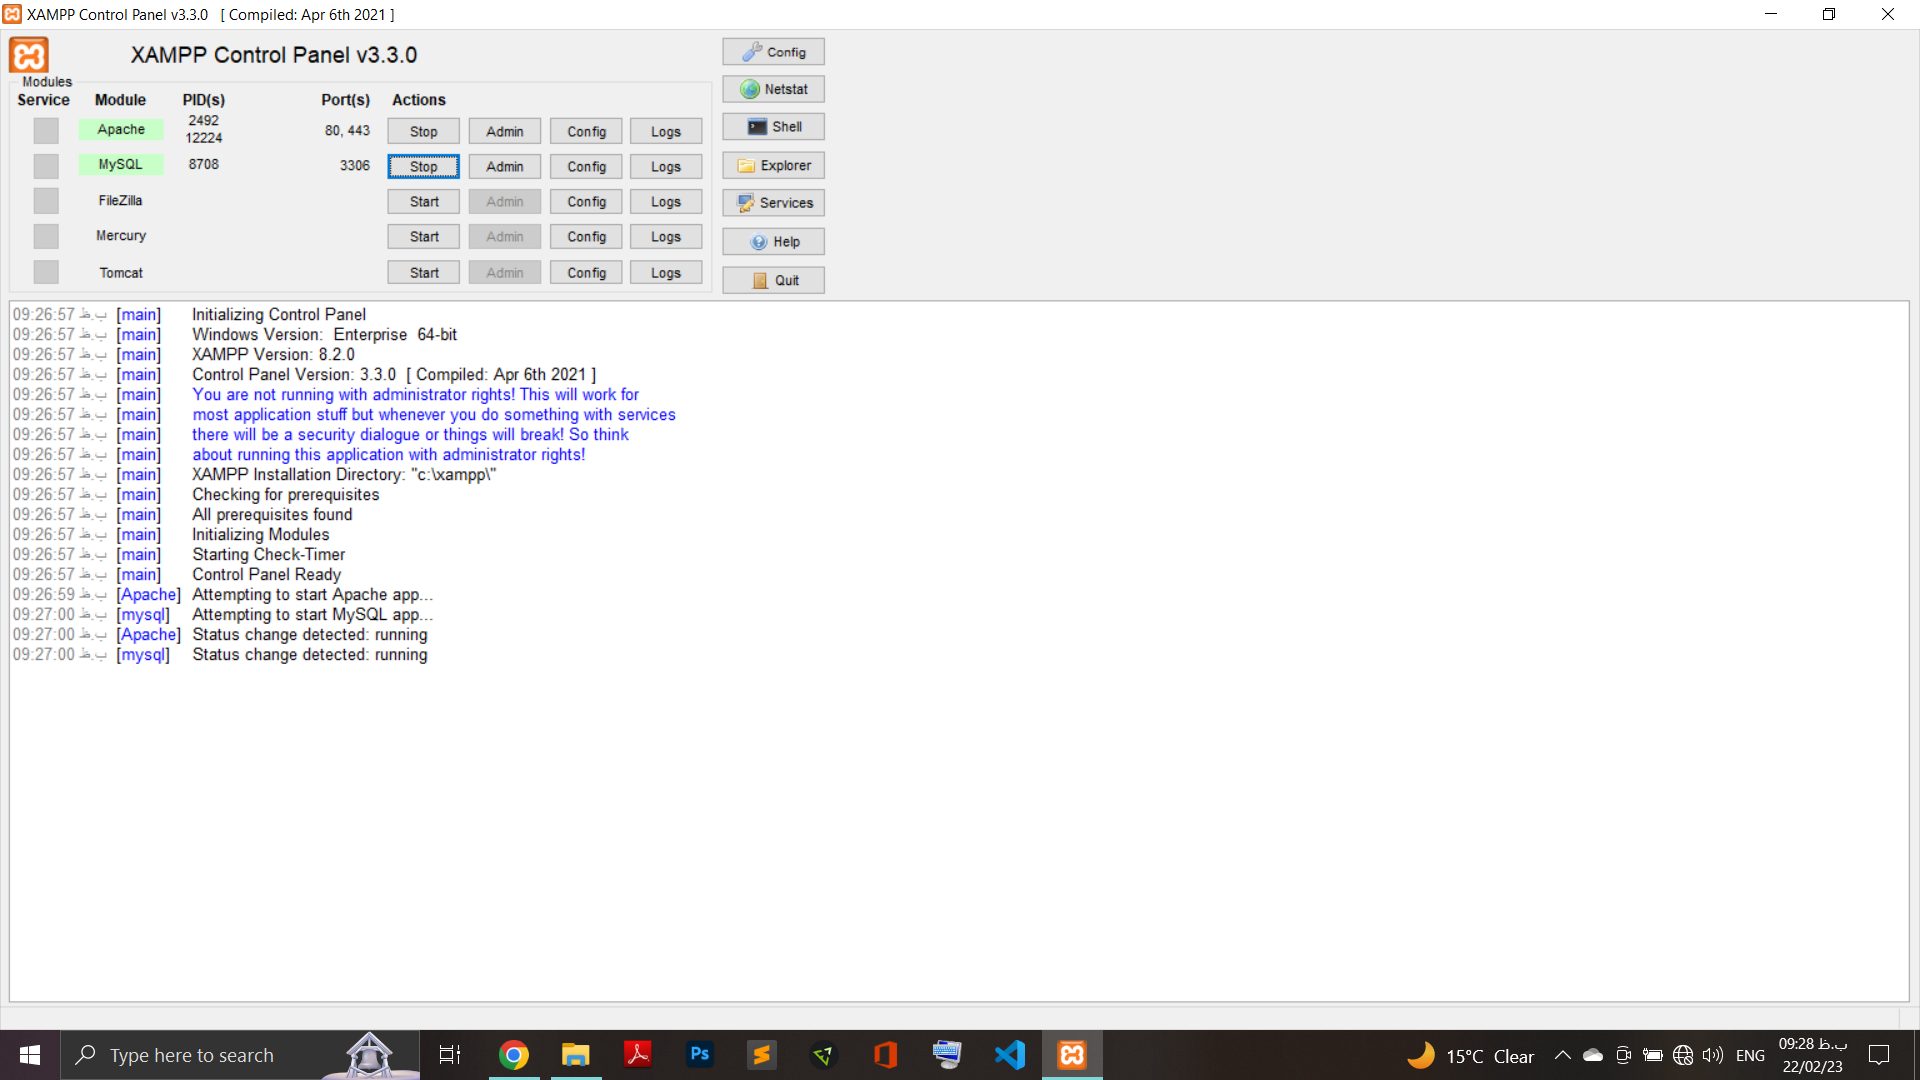The height and width of the screenshot is (1080, 1920).
Task: Open the Tomcat Logs menu
Action: 666,272
